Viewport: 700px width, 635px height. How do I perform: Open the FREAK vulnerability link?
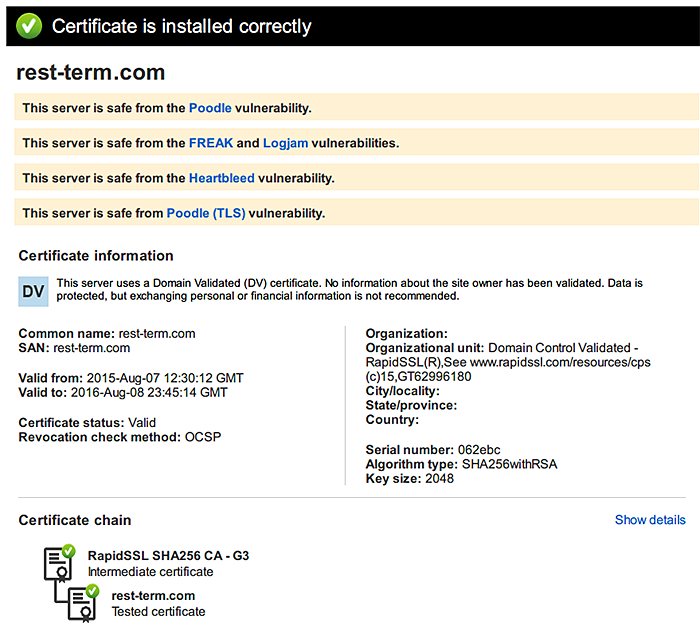pos(211,143)
